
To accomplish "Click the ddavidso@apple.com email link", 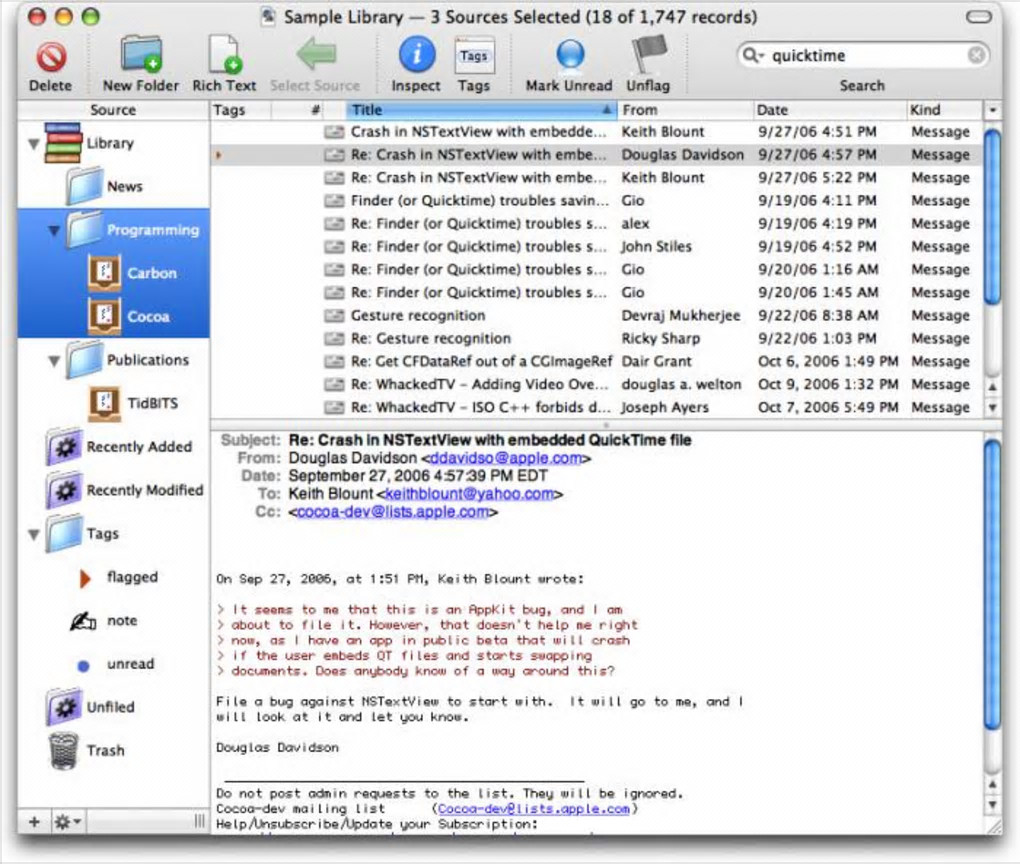I will pyautogui.click(x=506, y=458).
